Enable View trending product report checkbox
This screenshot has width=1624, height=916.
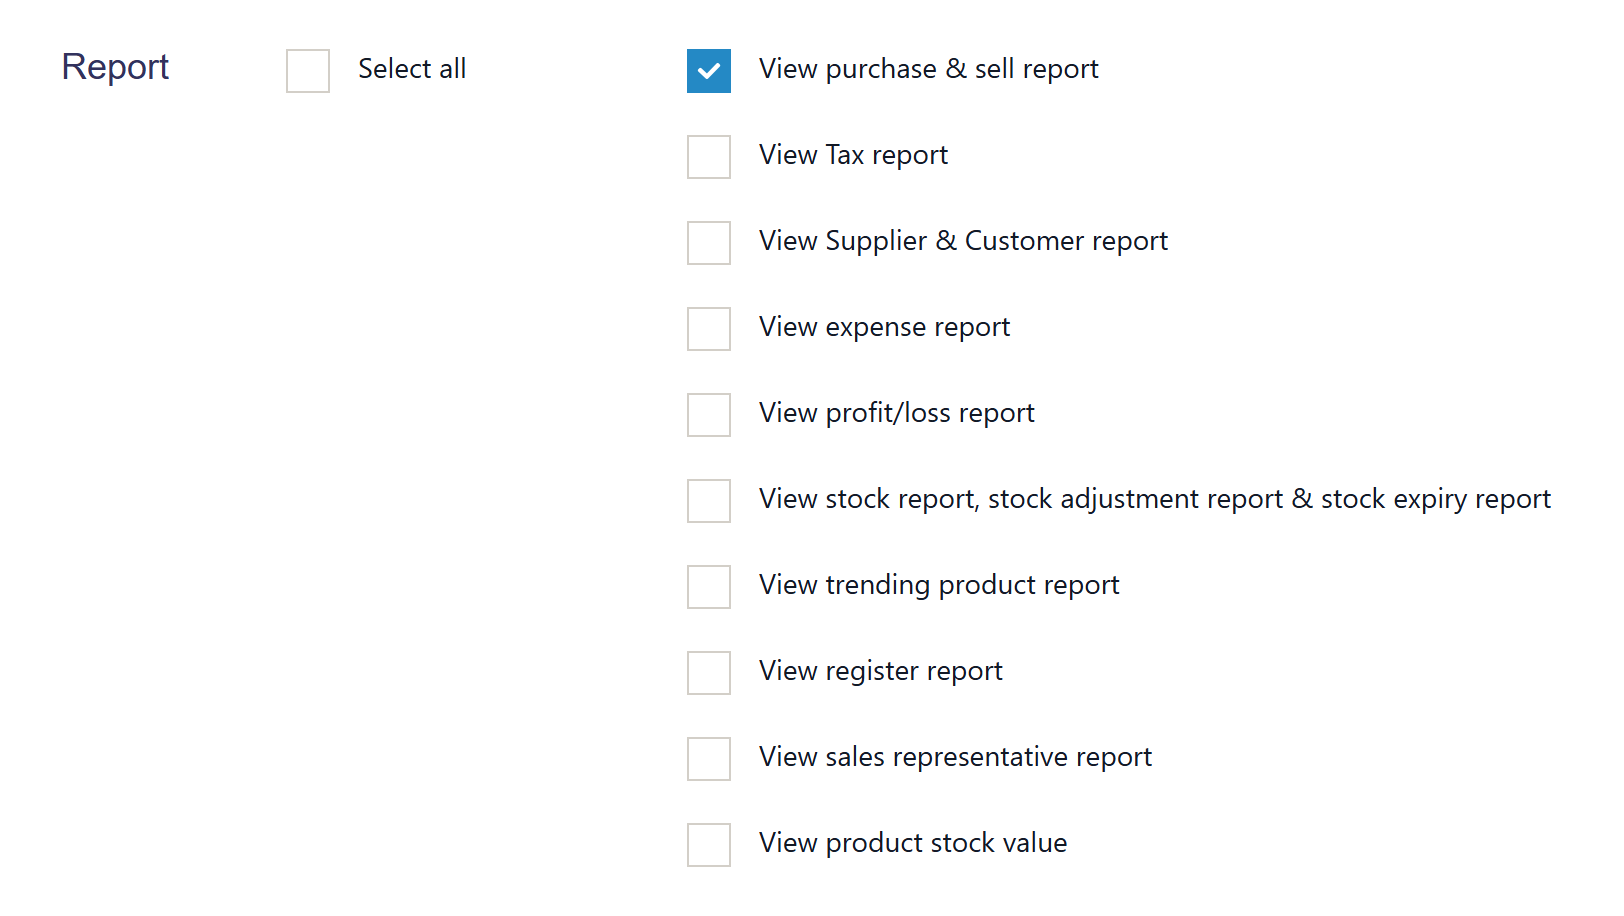[709, 587]
